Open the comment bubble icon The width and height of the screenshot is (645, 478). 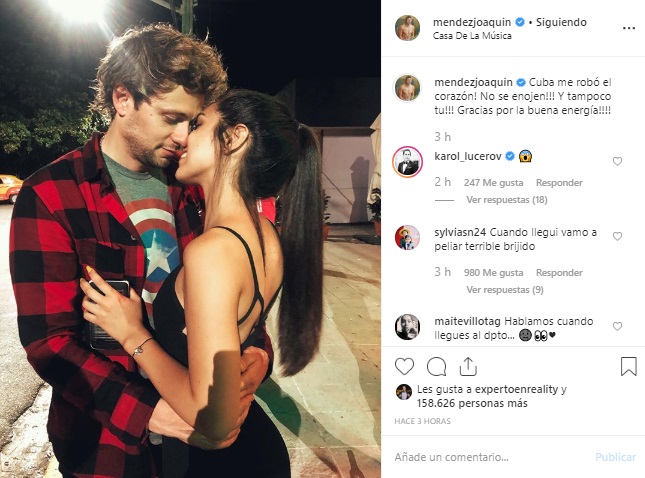point(436,366)
